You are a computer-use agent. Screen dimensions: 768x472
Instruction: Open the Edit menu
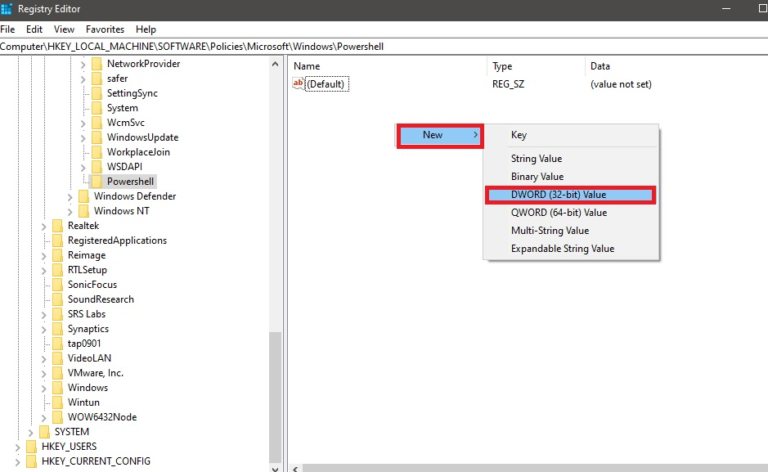tap(34, 30)
